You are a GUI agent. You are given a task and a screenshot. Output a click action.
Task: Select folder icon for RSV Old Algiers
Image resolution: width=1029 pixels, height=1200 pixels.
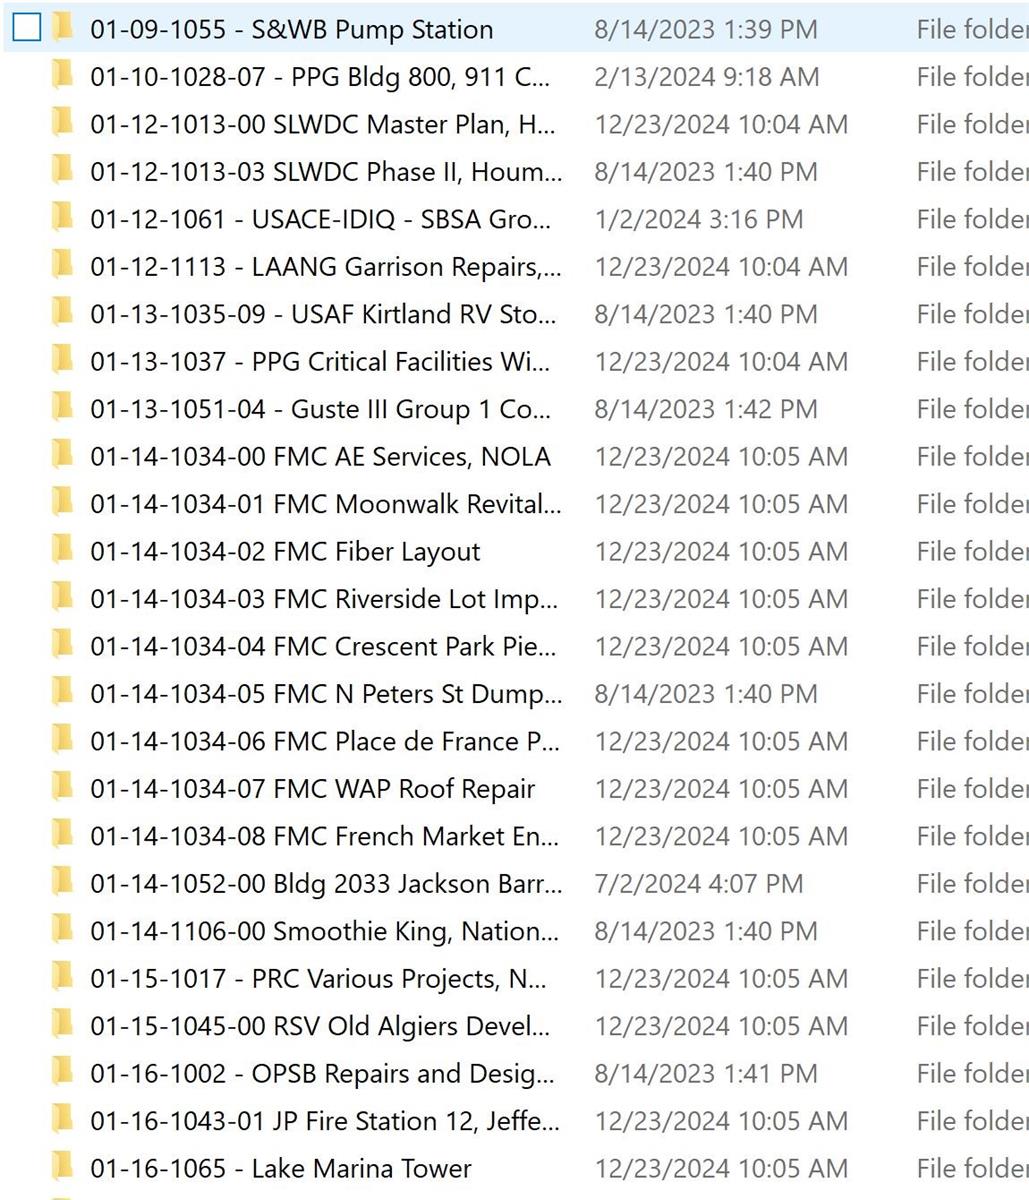click(63, 1026)
